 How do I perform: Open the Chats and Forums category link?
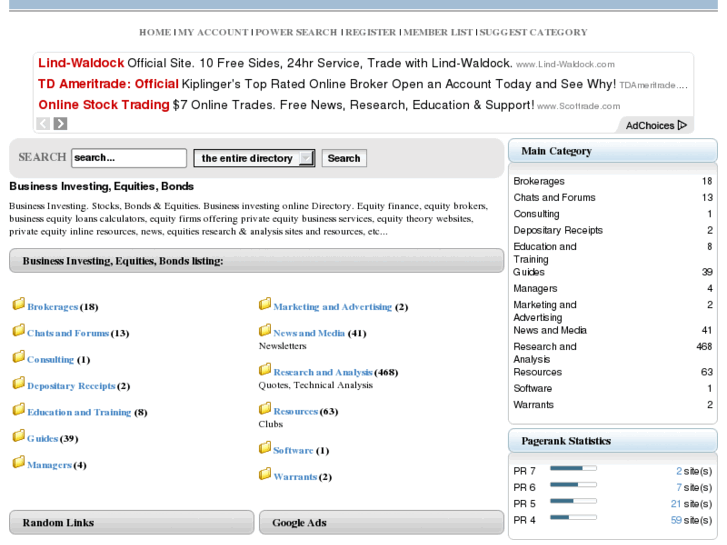(x=68, y=333)
